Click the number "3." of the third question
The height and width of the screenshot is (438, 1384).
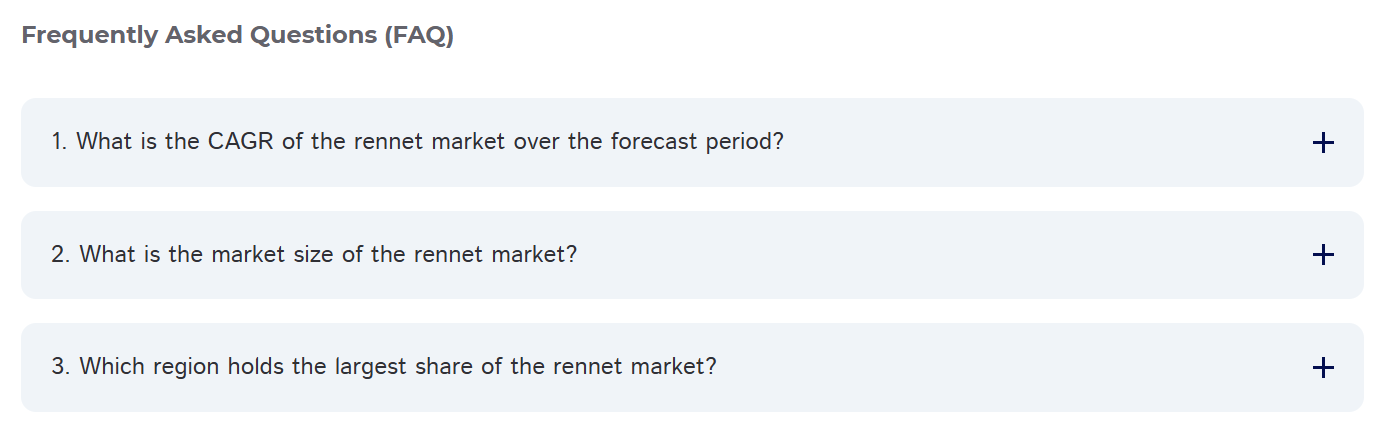pyautogui.click(x=61, y=367)
